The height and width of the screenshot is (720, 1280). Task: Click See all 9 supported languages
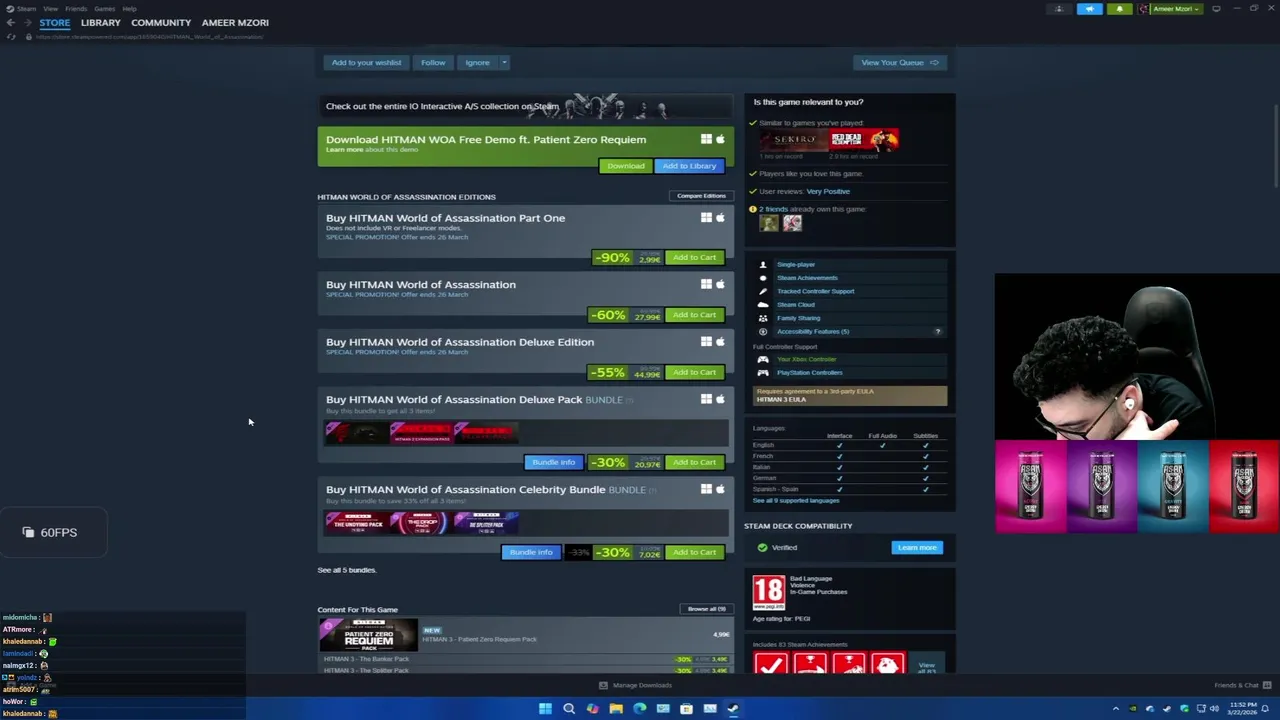[796, 500]
